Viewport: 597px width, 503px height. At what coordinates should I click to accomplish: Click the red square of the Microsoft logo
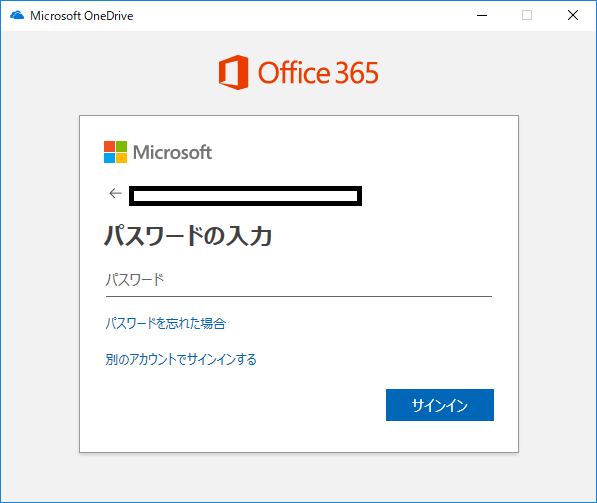(109, 146)
